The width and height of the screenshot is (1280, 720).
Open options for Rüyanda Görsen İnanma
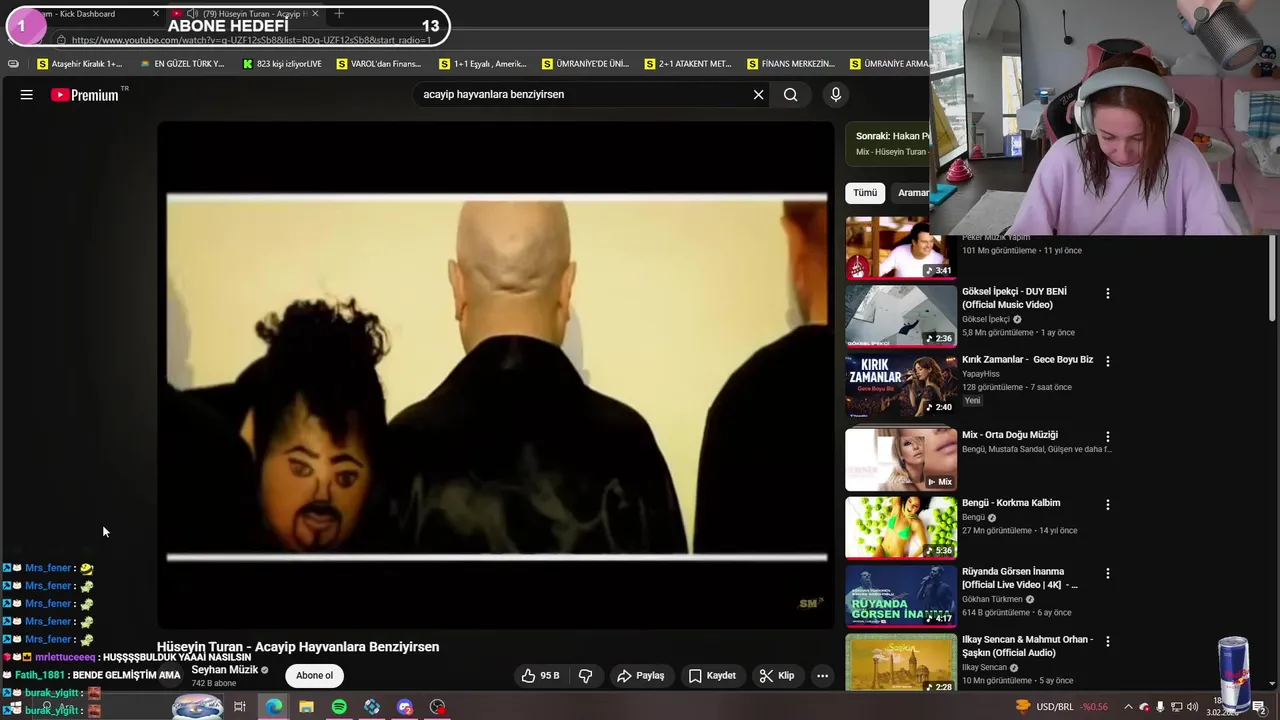click(x=1107, y=574)
